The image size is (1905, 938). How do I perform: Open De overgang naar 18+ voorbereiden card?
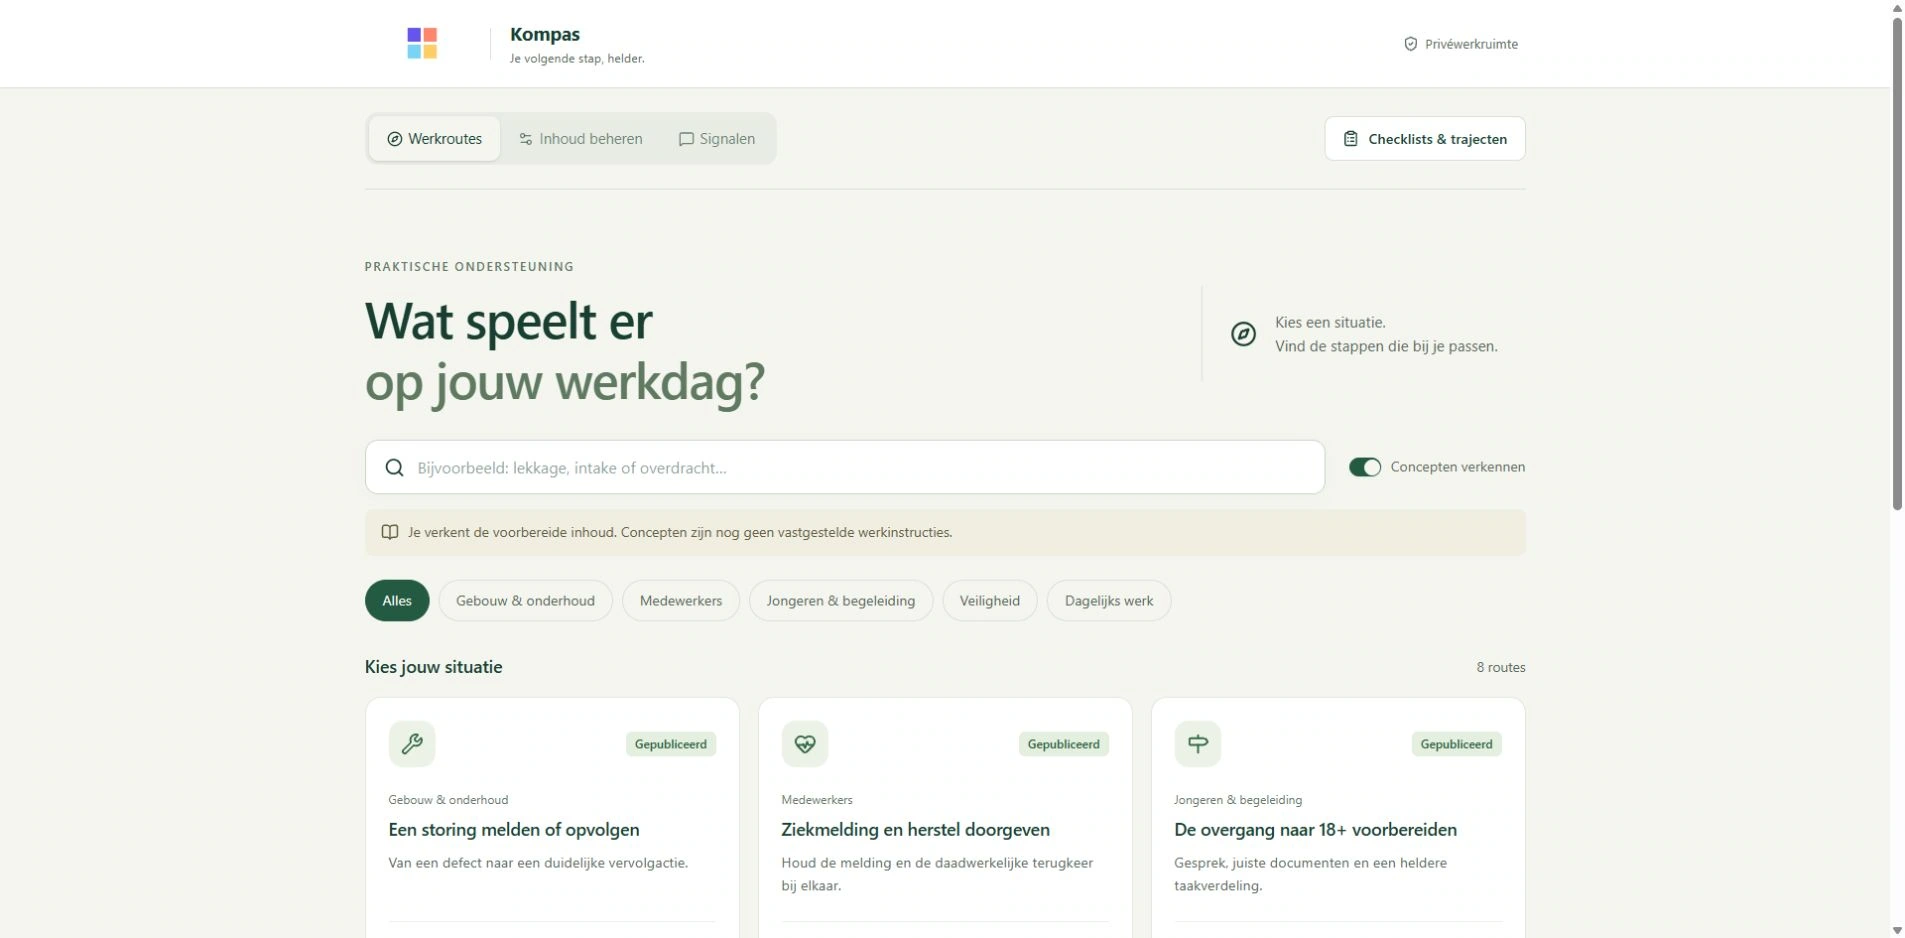[x=1338, y=818]
